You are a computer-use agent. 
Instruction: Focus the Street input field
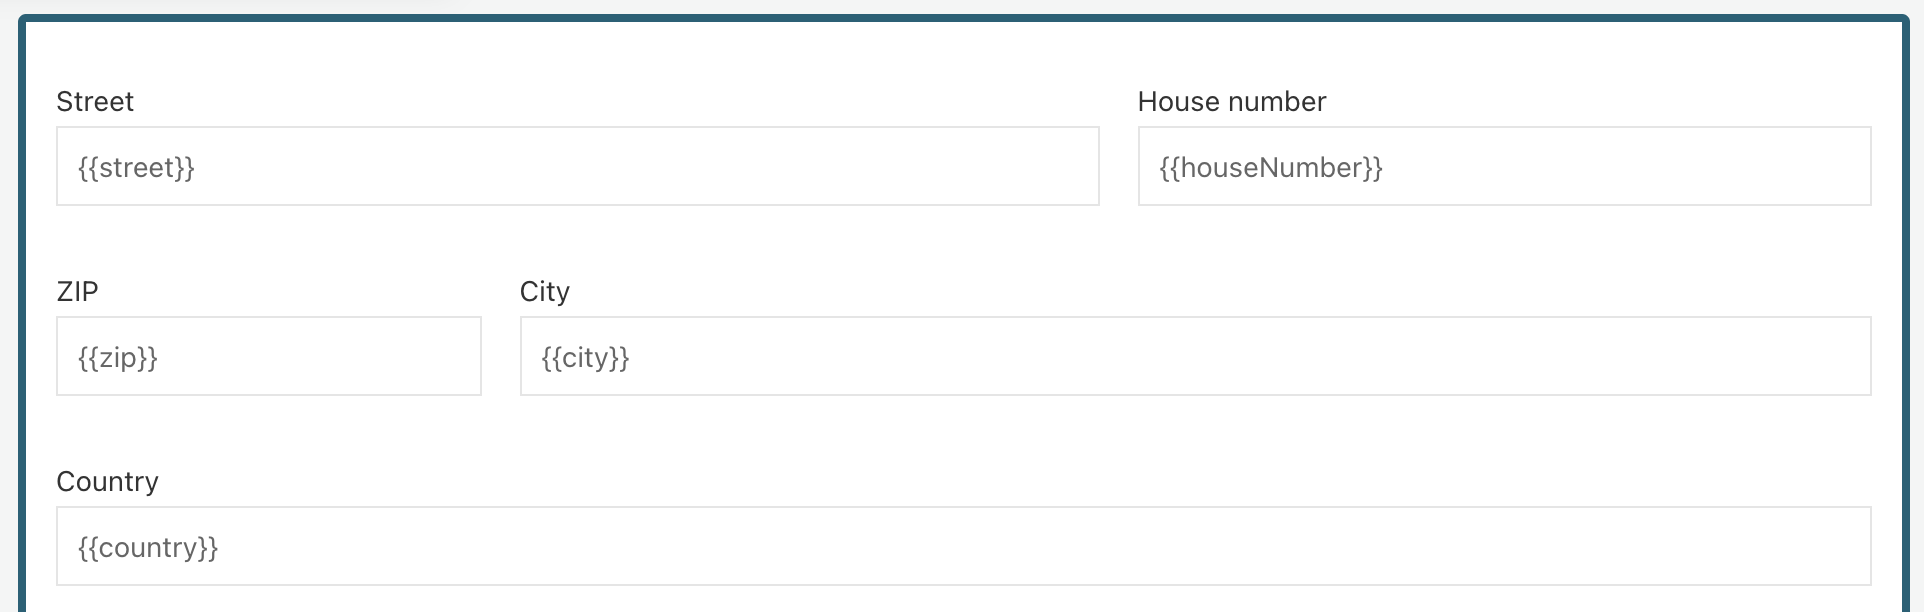577,166
